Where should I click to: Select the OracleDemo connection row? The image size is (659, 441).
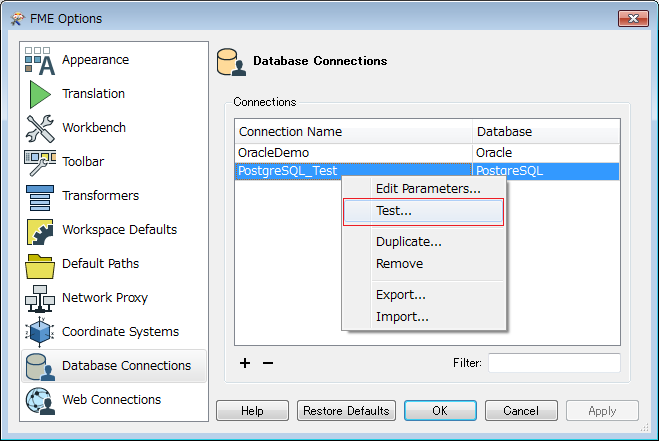point(427,153)
